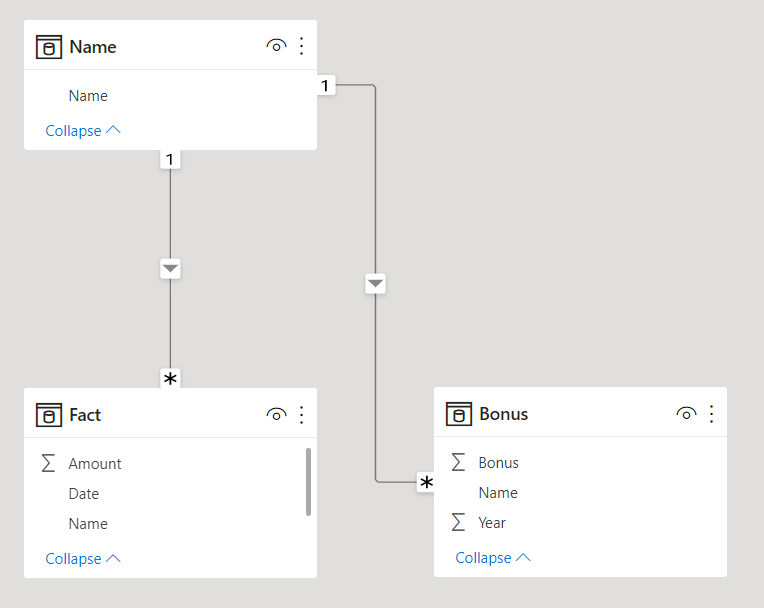Click the sigma icon beside Year field
Image resolution: width=764 pixels, height=608 pixels.
click(458, 522)
